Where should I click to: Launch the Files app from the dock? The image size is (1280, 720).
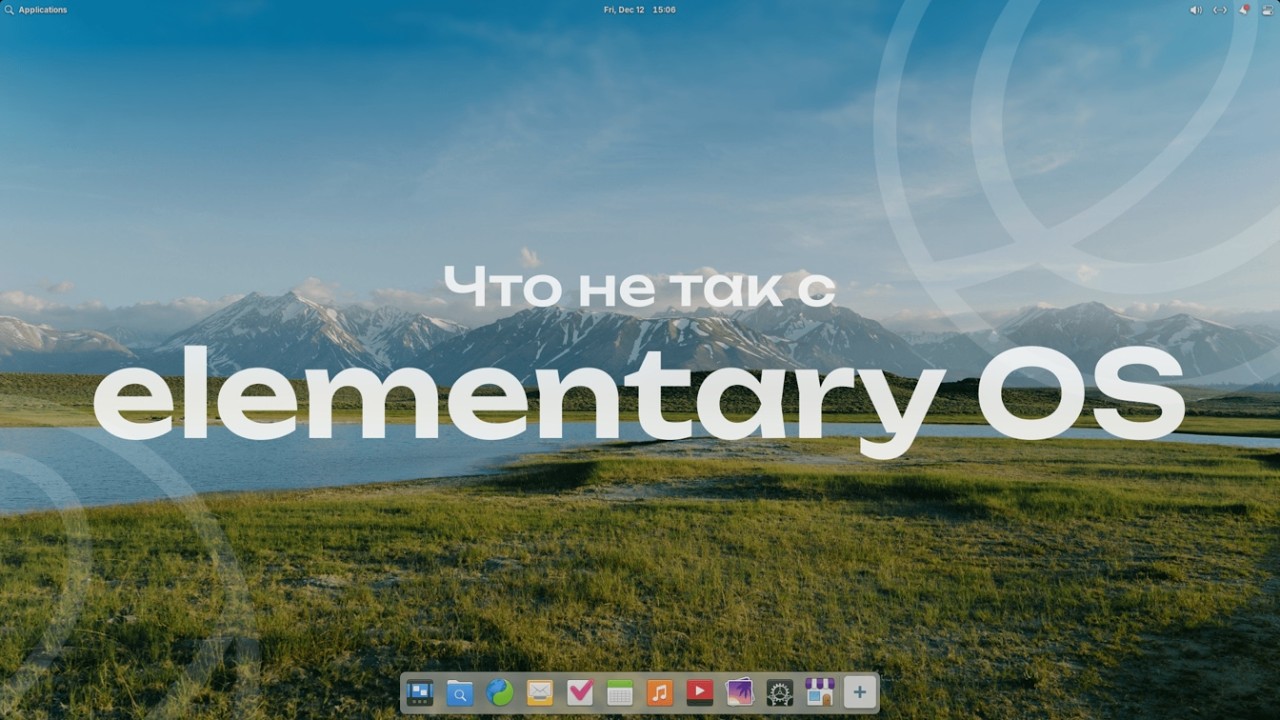pyautogui.click(x=460, y=692)
